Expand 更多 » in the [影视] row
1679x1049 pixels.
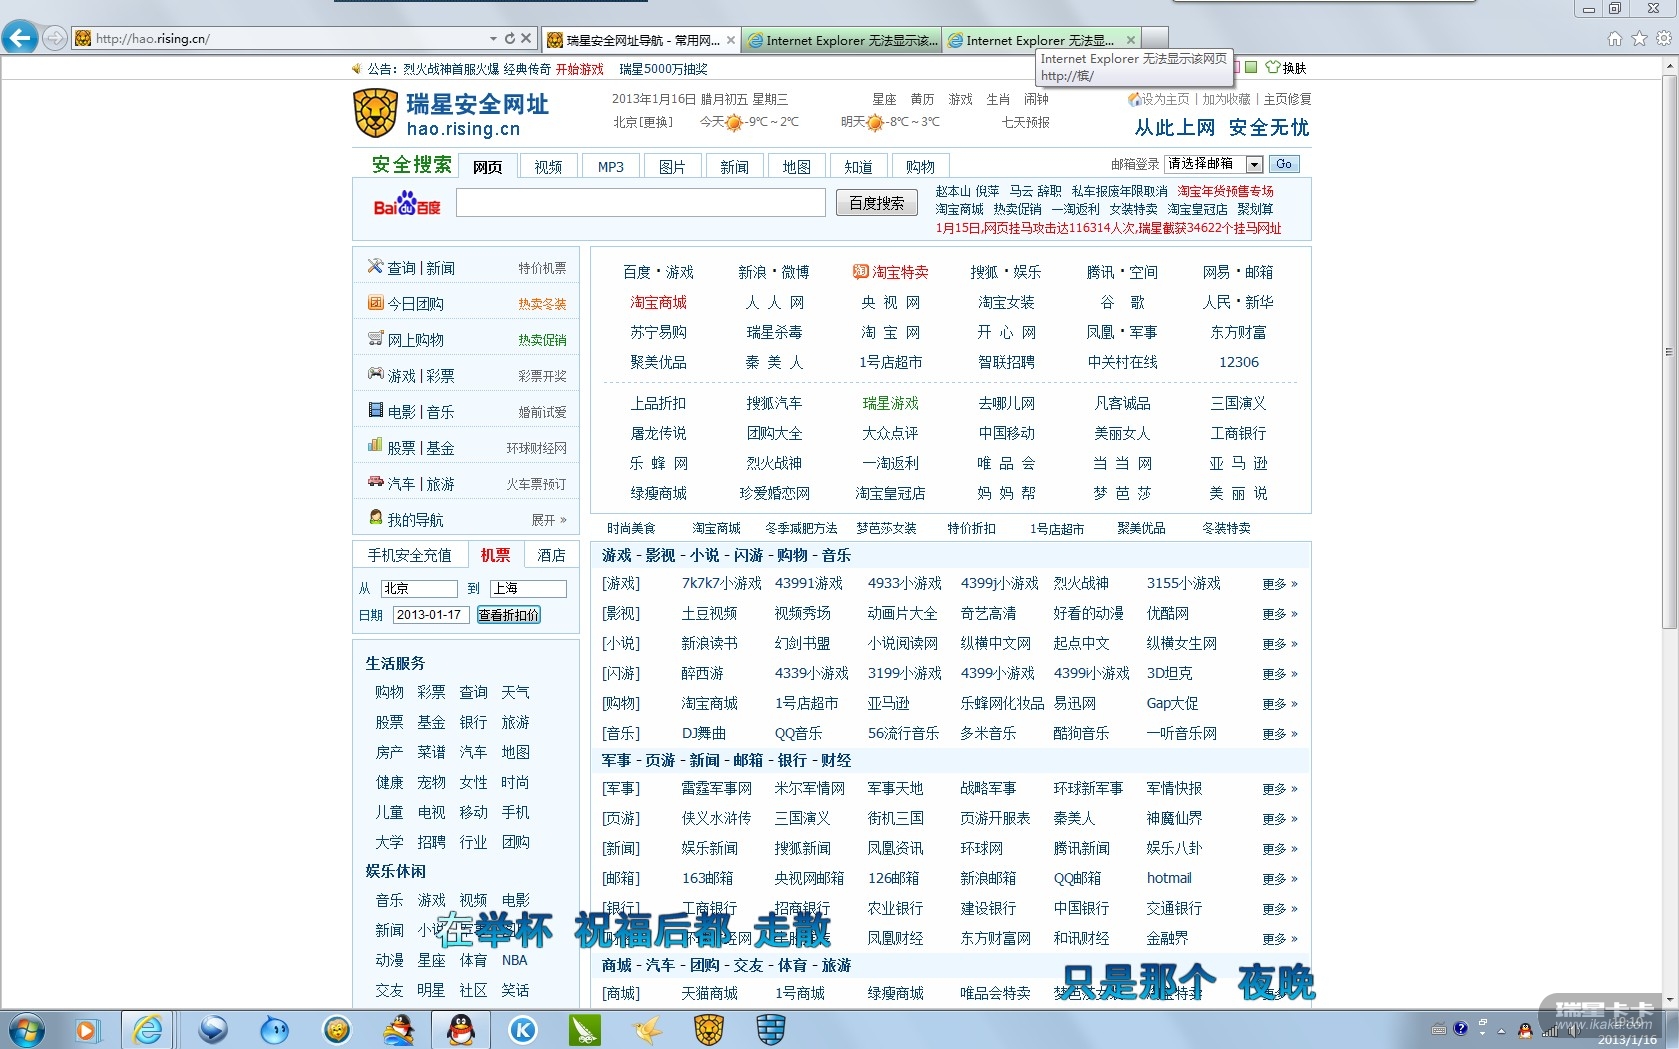point(1280,614)
